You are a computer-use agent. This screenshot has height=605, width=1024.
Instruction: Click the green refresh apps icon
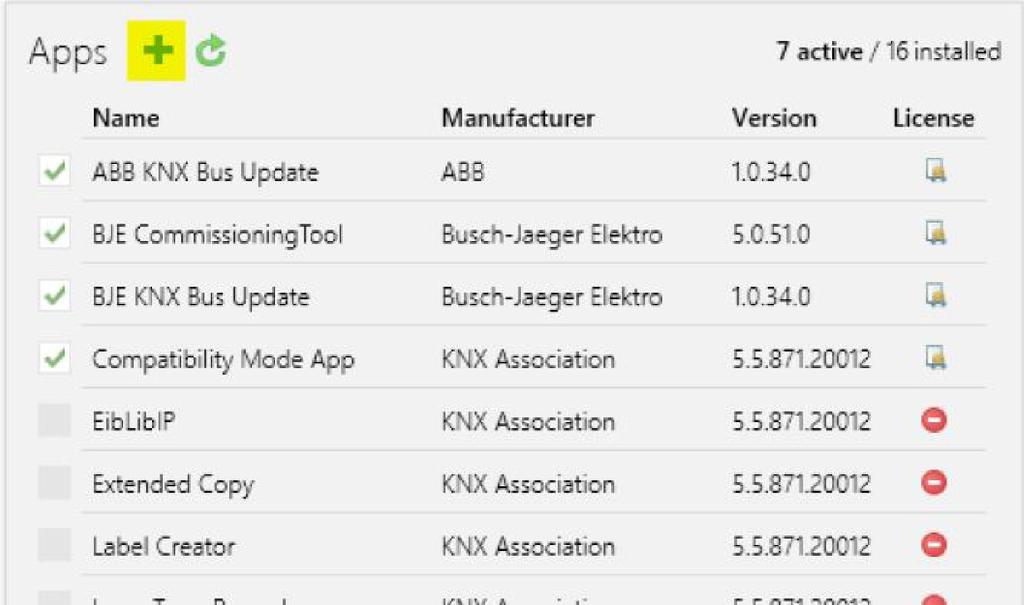click(210, 52)
